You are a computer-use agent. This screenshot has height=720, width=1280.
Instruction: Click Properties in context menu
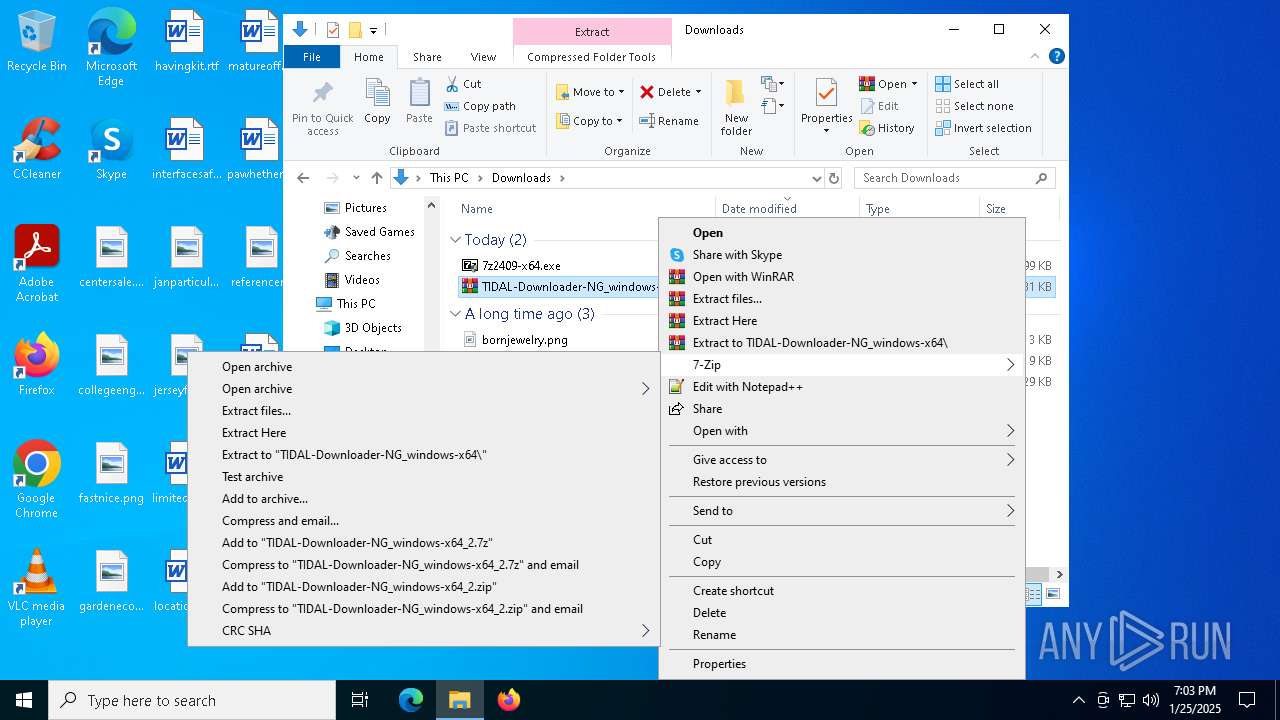(719, 664)
